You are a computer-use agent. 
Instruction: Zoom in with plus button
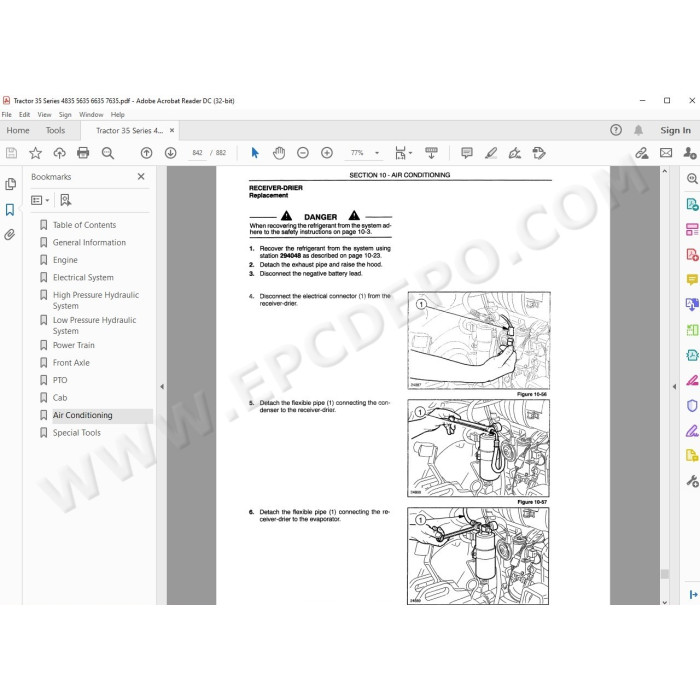[x=327, y=153]
